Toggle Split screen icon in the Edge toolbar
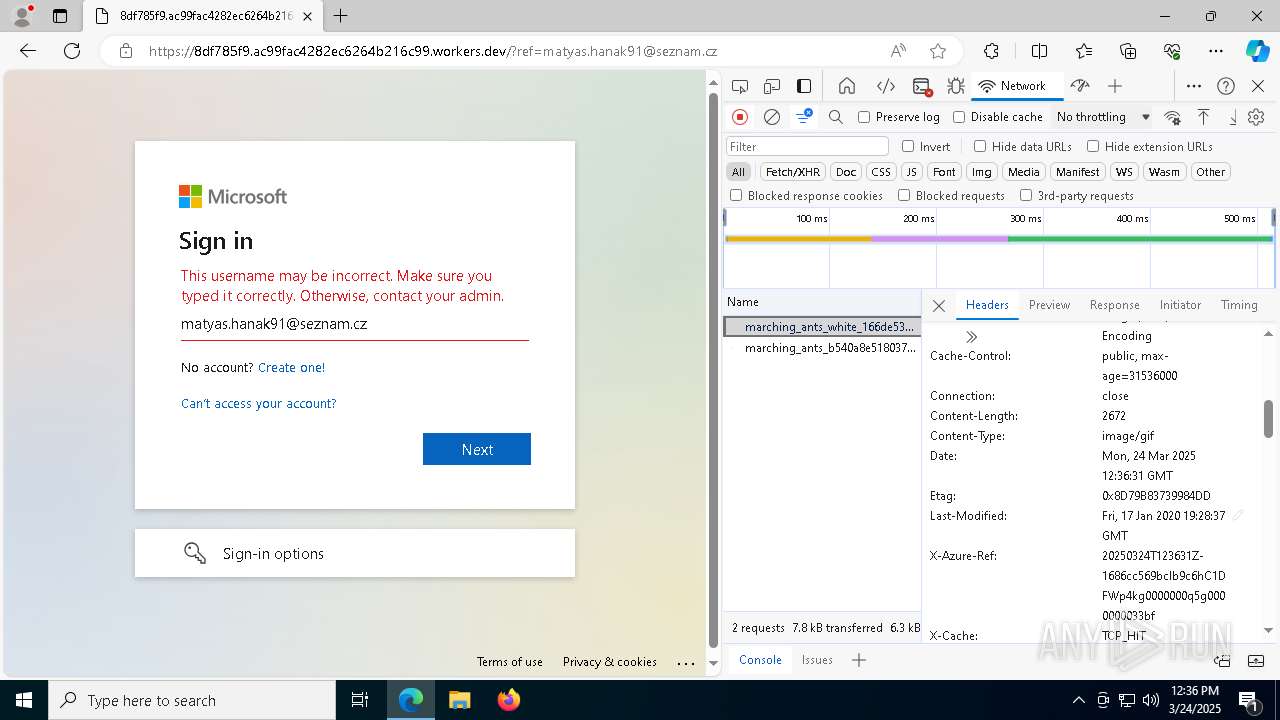The height and width of the screenshot is (720, 1280). (x=1039, y=51)
